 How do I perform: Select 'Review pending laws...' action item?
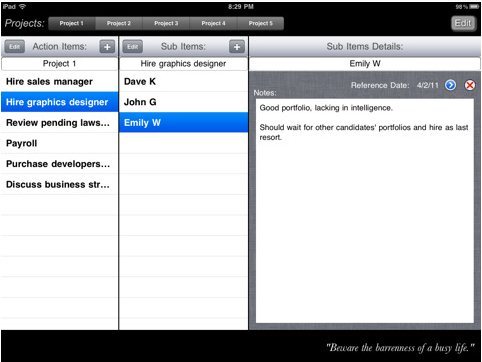coord(59,123)
